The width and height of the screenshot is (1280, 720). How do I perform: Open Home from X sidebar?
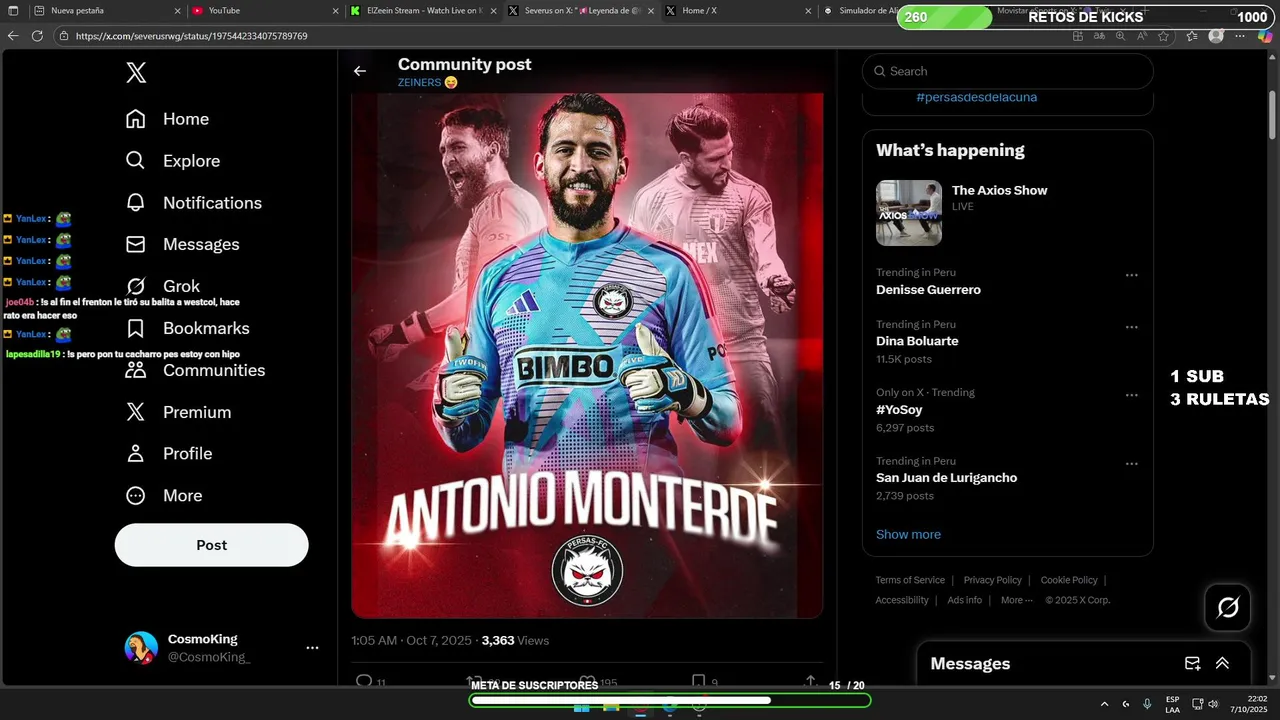tap(167, 119)
